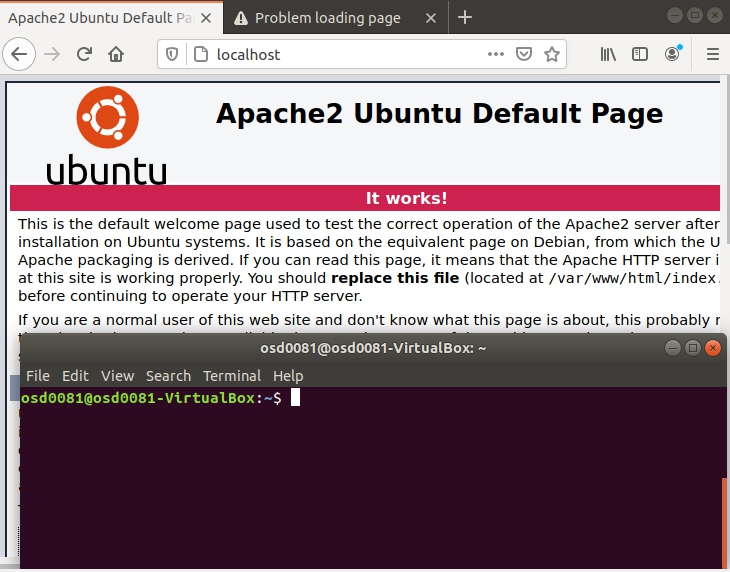Close the Firefox browser window
This screenshot has width=730, height=572.
pos(715,15)
